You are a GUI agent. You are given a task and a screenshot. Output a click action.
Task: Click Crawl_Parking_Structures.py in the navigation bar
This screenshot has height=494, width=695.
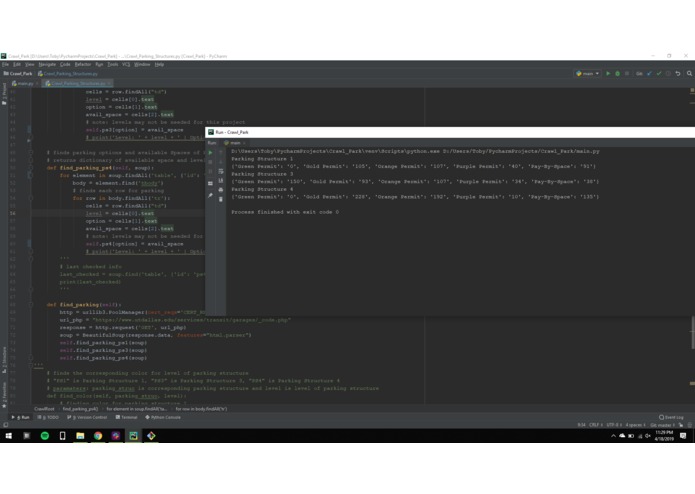pyautogui.click(x=68, y=74)
